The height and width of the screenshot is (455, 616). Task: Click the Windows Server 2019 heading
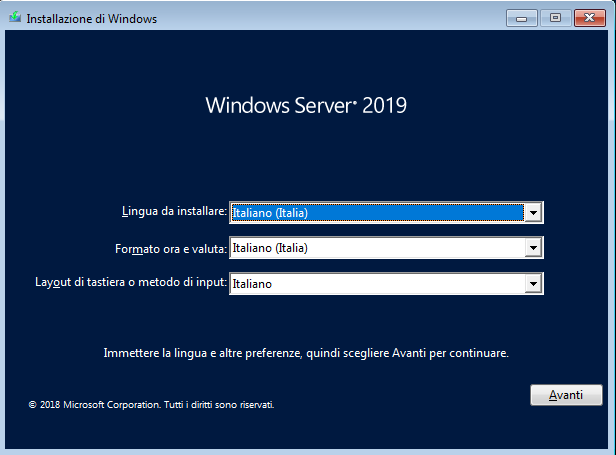tap(306, 105)
